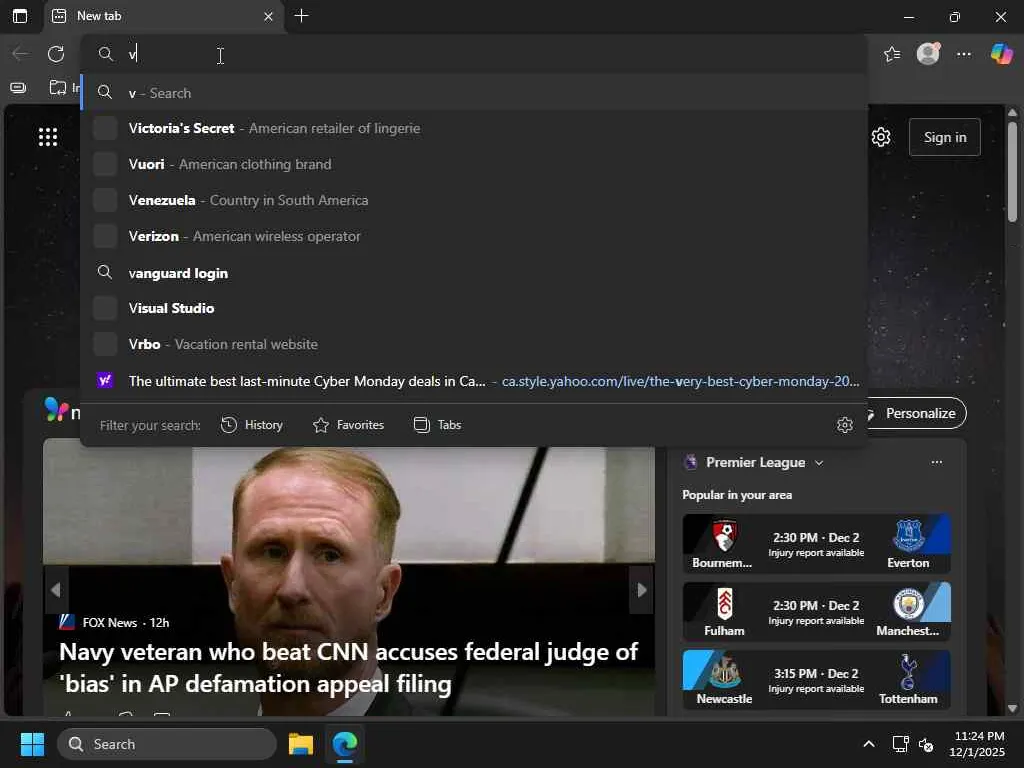The height and width of the screenshot is (768, 1024).
Task: Filter search by Tabs
Action: (438, 425)
